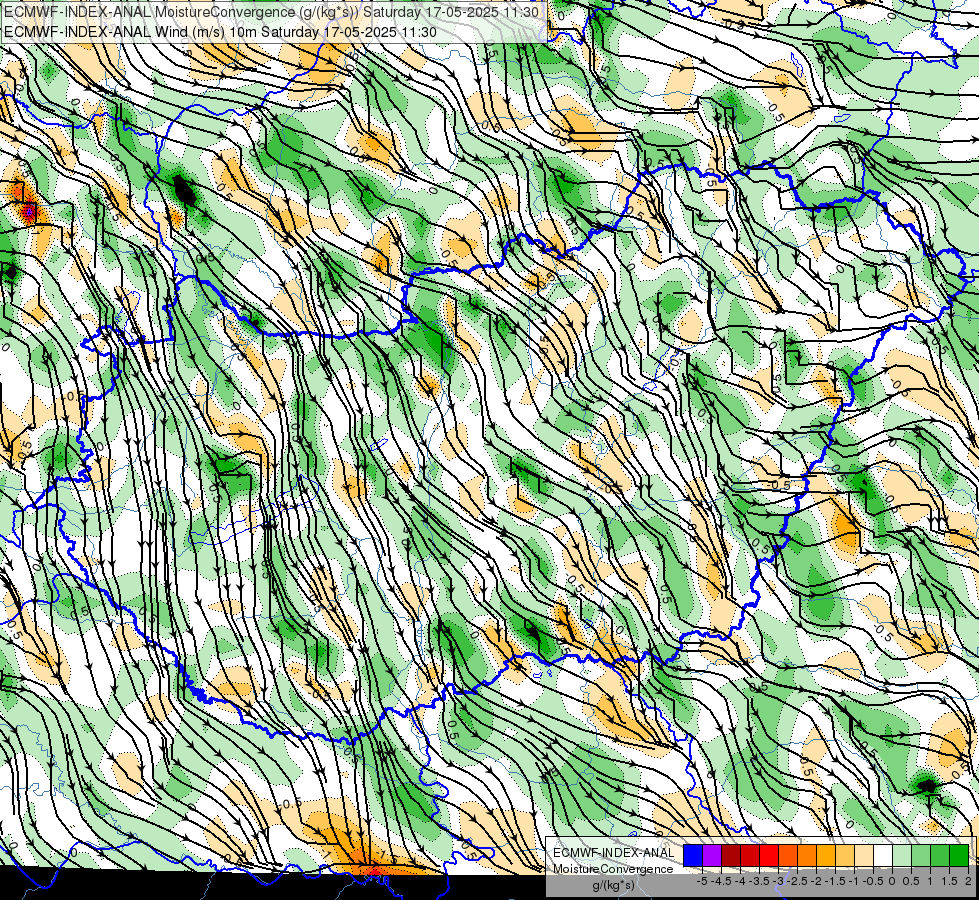Viewport: 979px width, 900px height.
Task: Click the orange swatch for -2 to -1.5
Action: point(807,856)
